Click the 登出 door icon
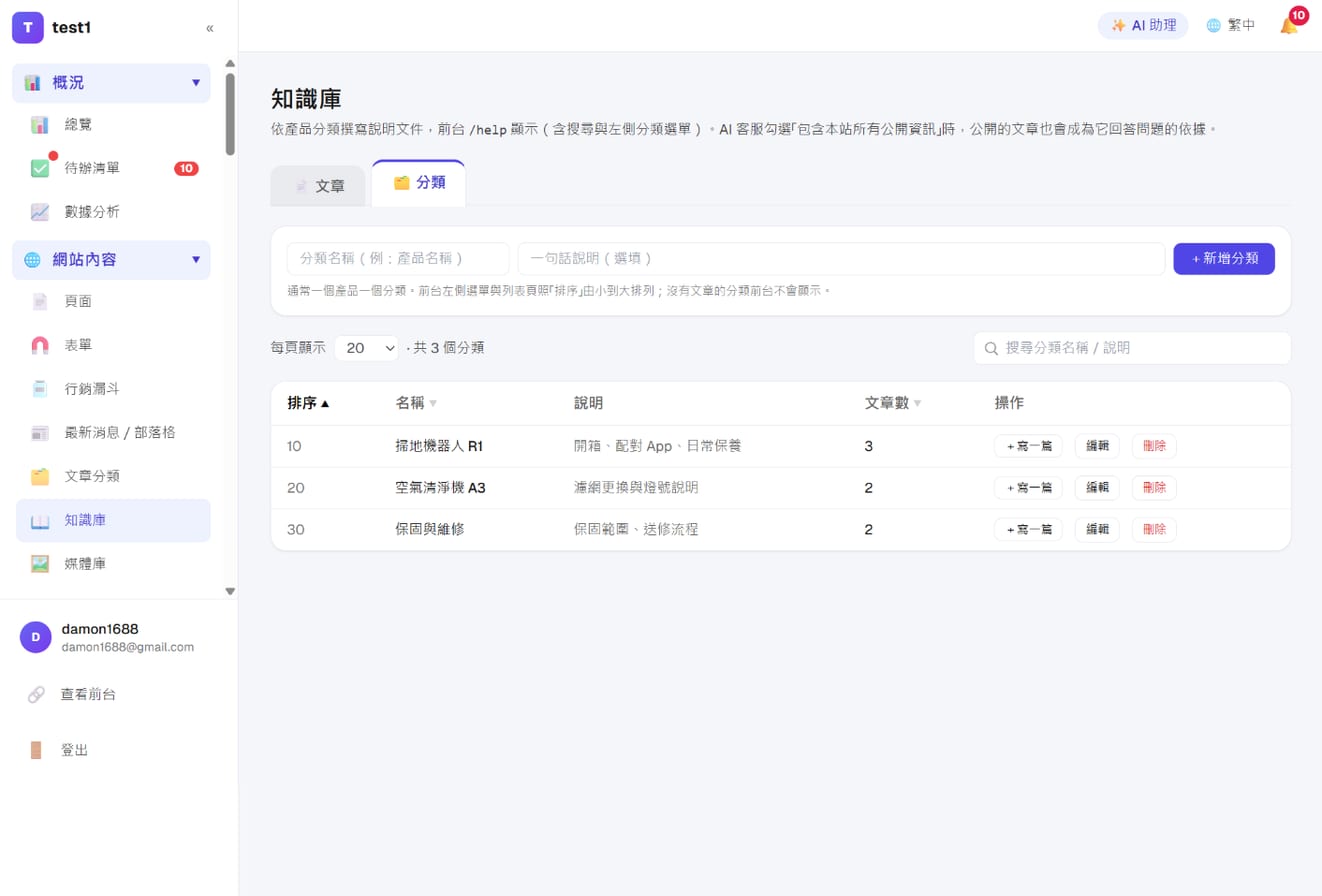This screenshot has height=896, width=1322. tap(36, 750)
